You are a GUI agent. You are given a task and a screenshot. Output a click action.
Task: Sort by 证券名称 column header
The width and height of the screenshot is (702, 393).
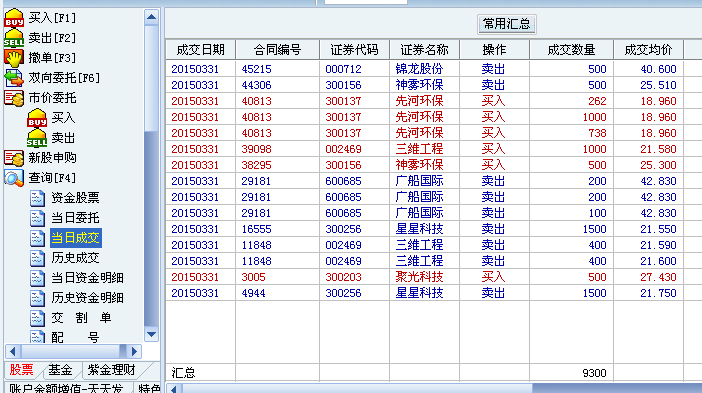pos(424,50)
